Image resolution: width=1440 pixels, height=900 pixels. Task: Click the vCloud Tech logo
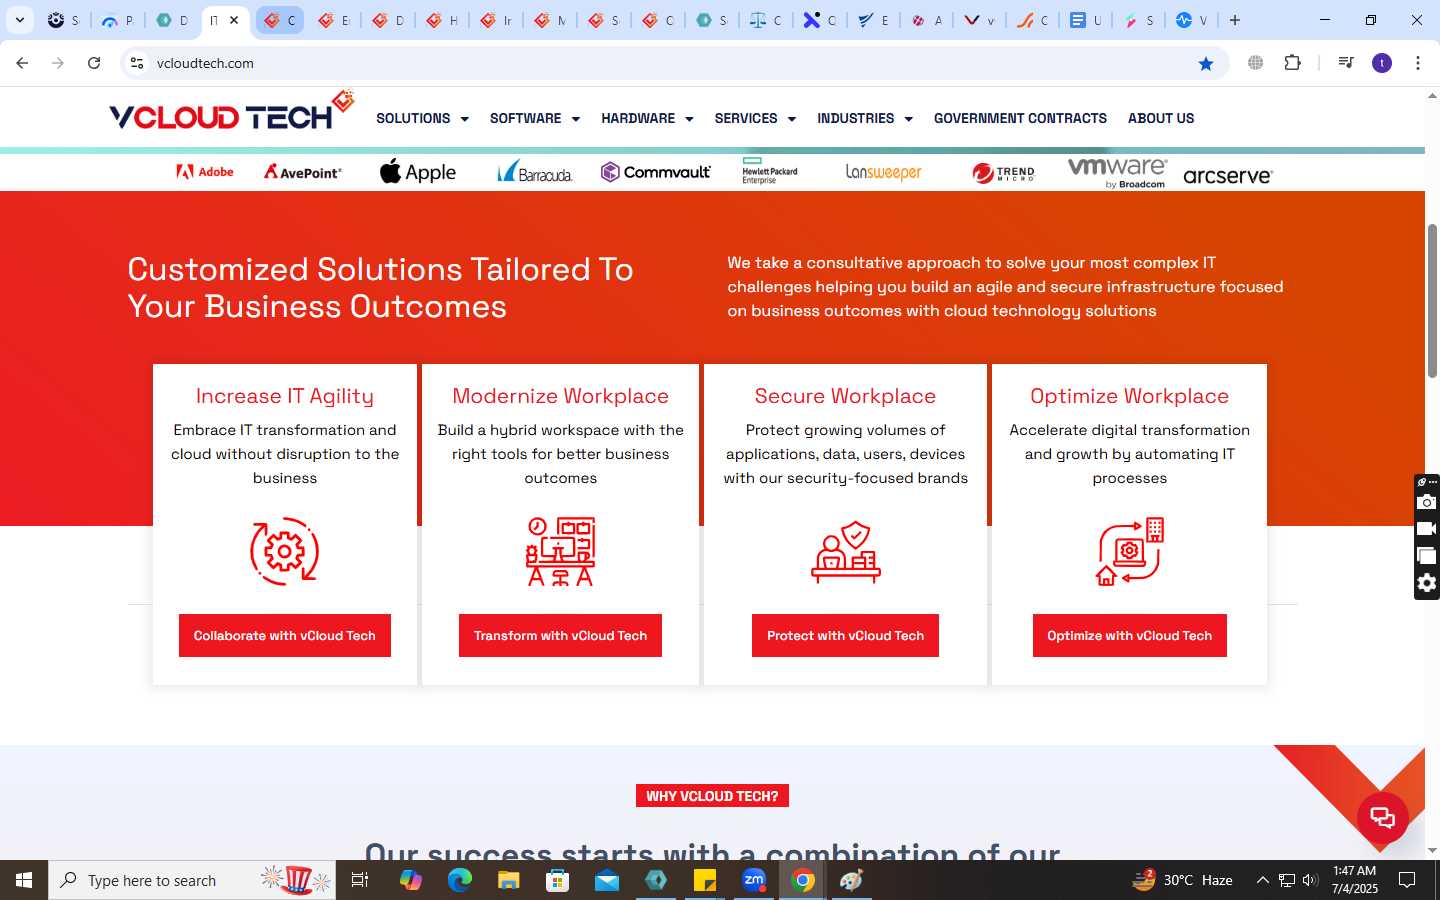[231, 112]
